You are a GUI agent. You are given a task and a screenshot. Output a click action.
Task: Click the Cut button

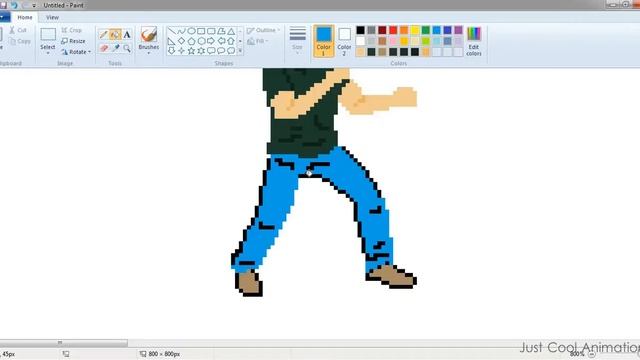(x=18, y=30)
